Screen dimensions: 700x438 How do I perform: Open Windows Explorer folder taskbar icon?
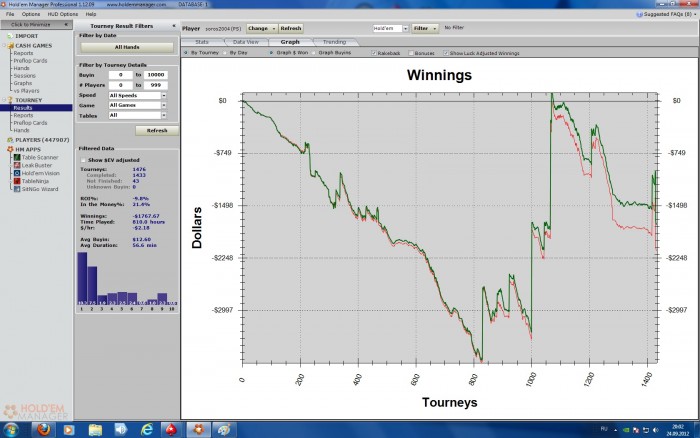point(95,430)
